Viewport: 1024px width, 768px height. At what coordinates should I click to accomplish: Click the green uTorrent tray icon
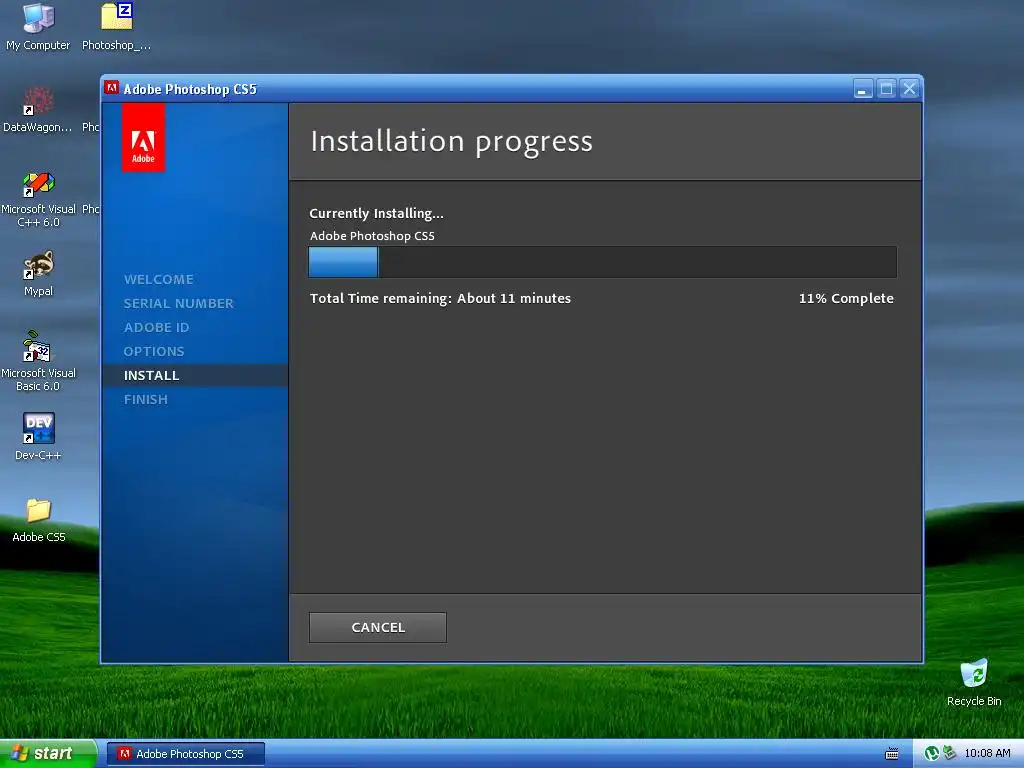click(x=931, y=754)
